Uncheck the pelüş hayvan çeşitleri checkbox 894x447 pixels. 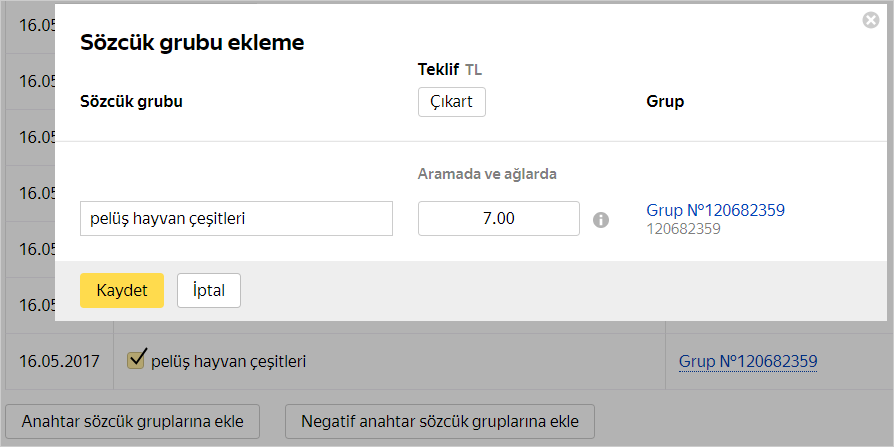(137, 359)
